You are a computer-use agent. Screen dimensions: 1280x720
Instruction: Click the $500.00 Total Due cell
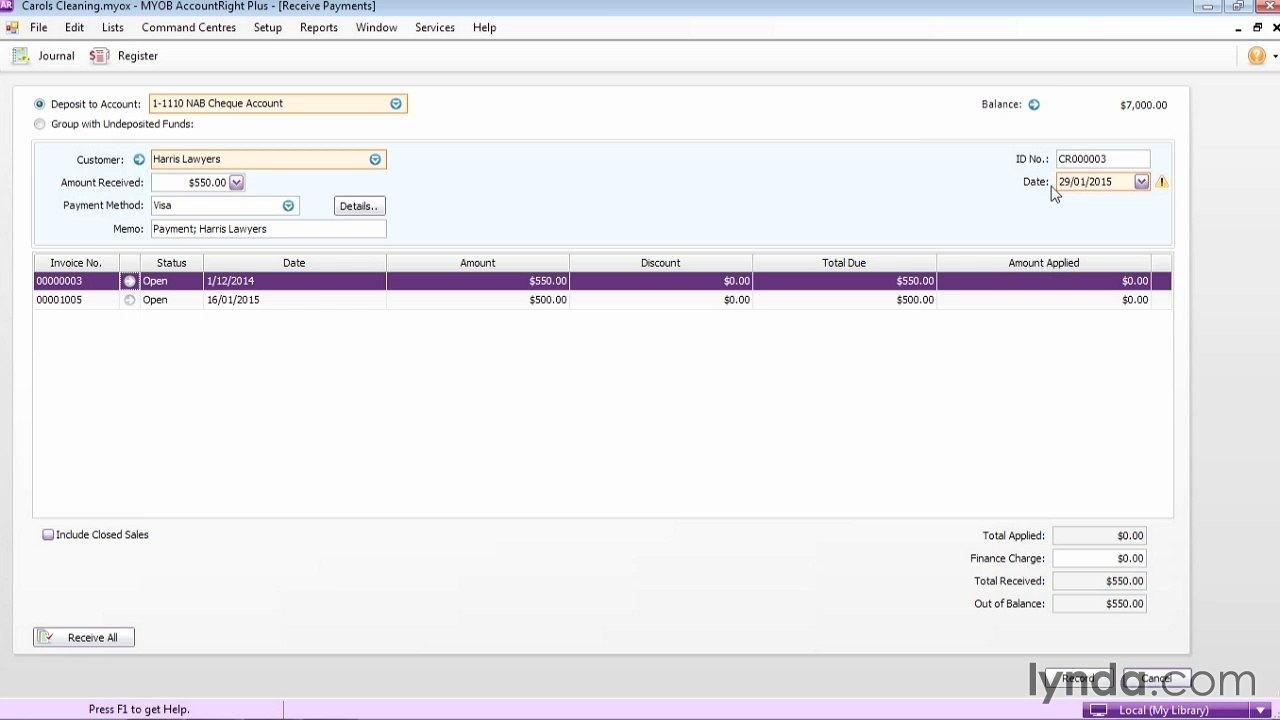pos(844,300)
